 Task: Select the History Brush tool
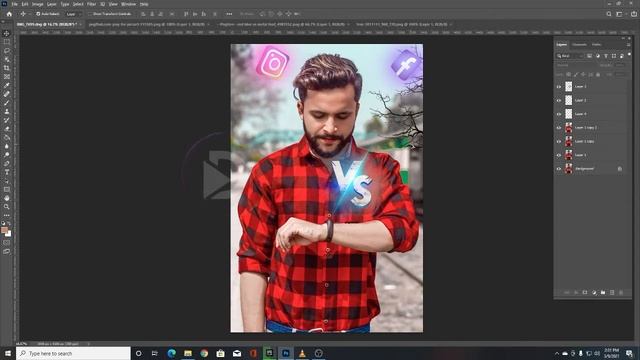(7, 120)
